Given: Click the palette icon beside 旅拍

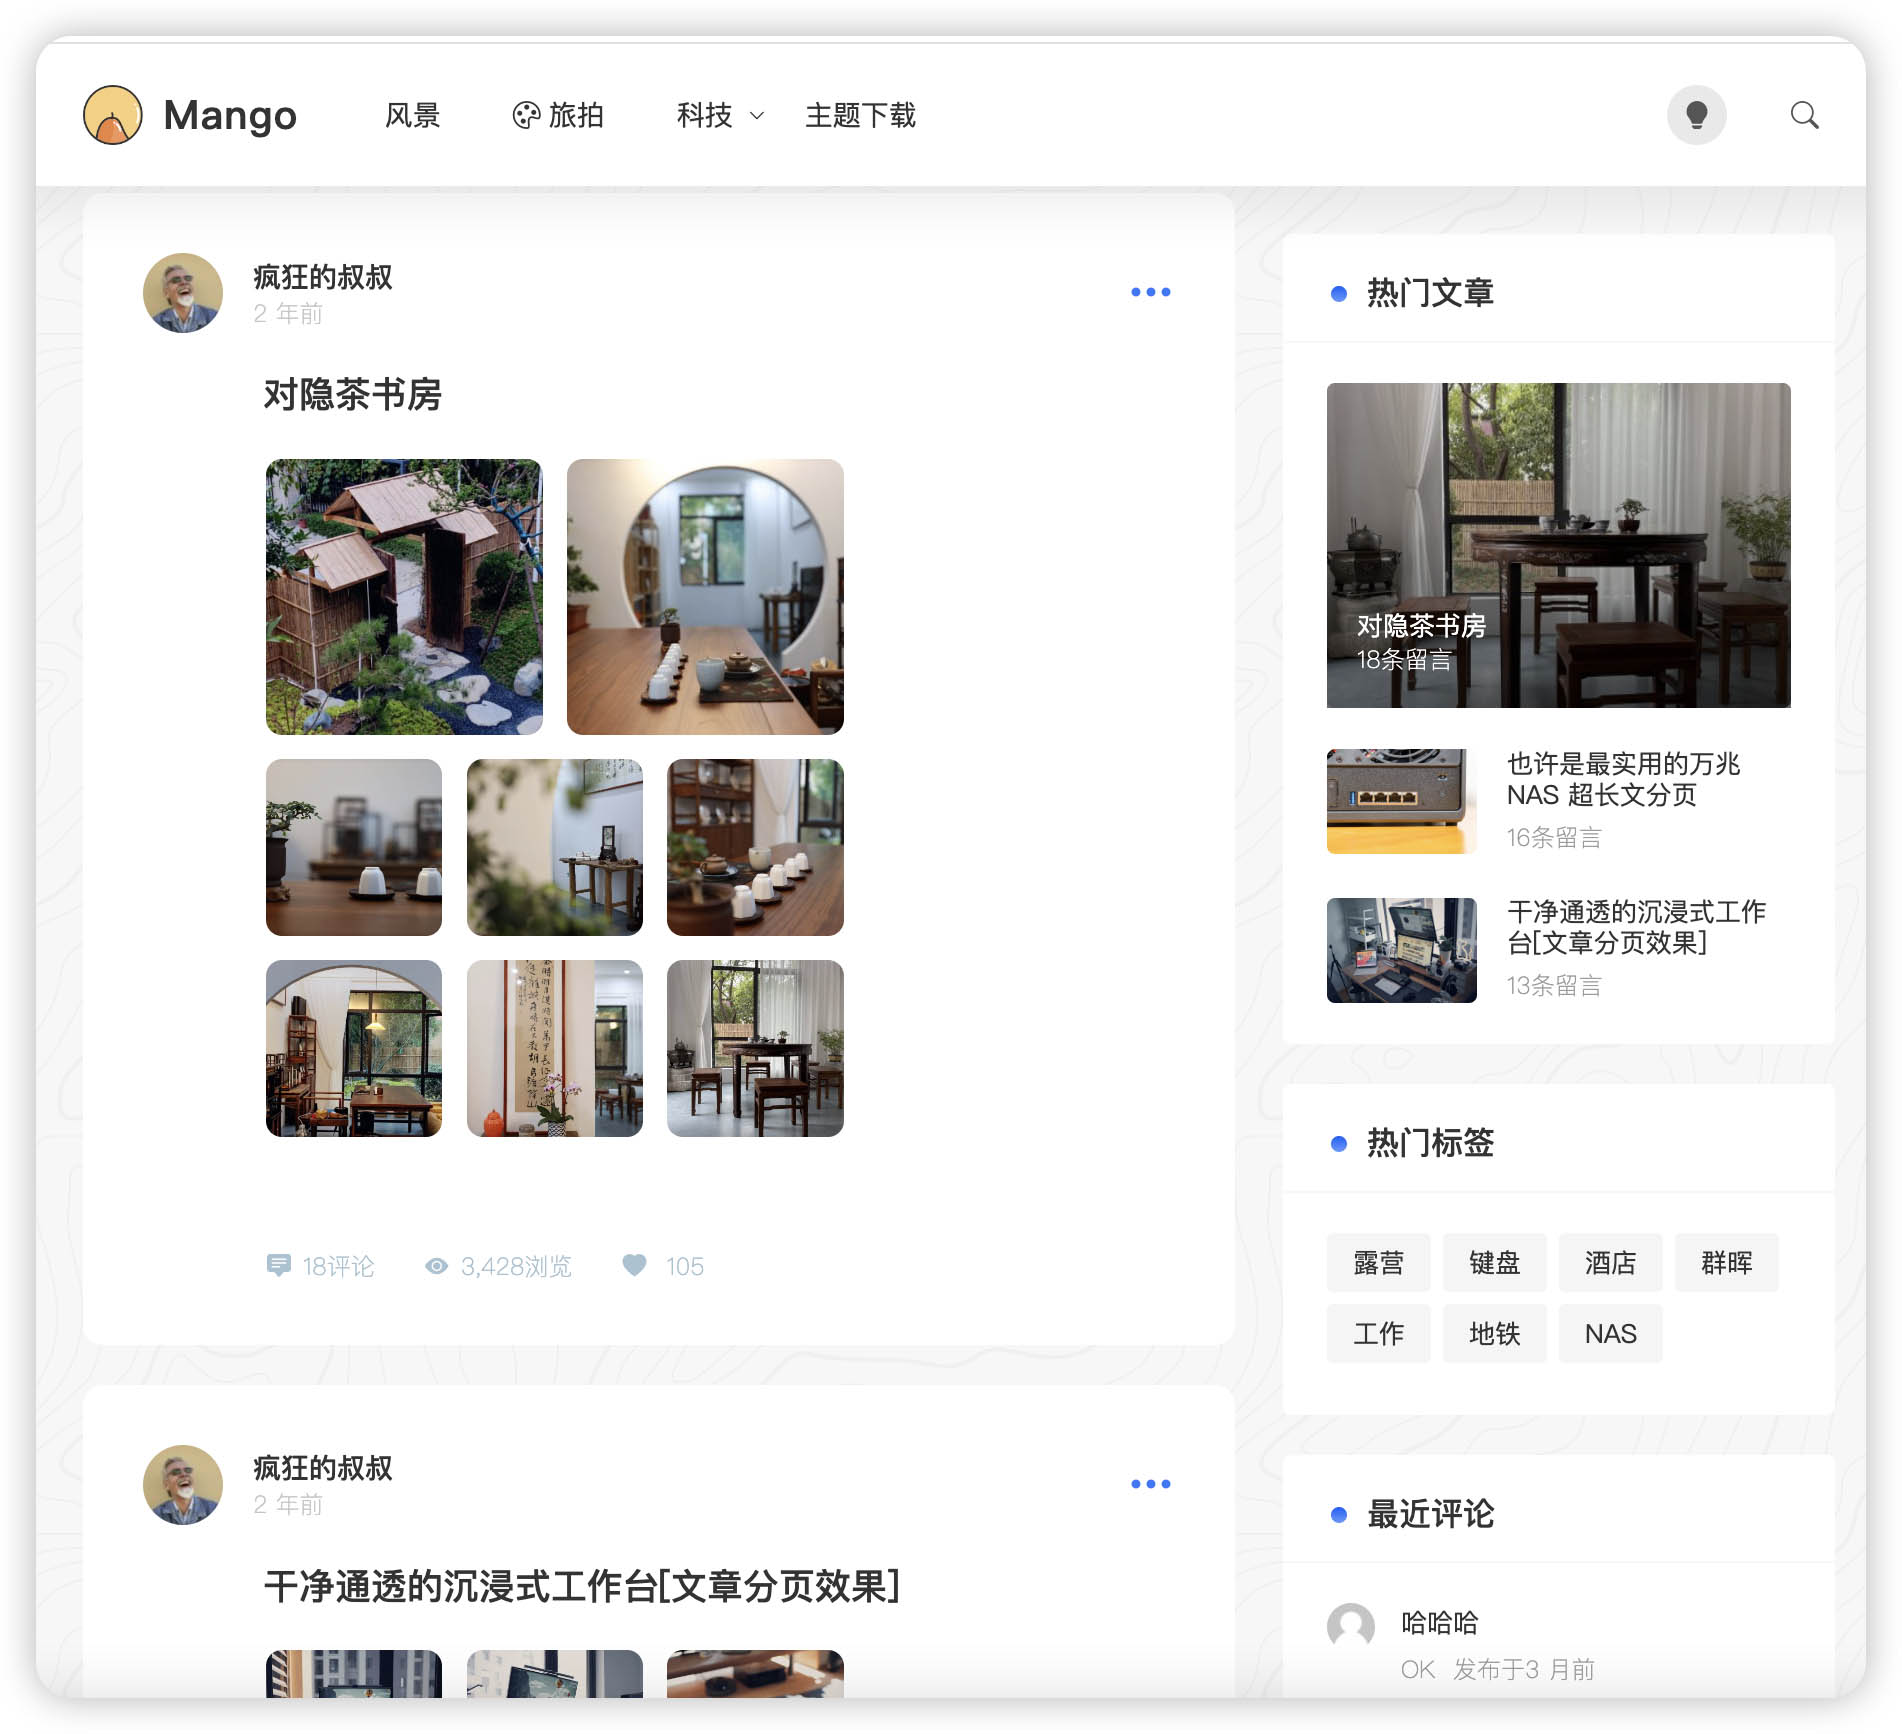Looking at the screenshot, I should (526, 116).
